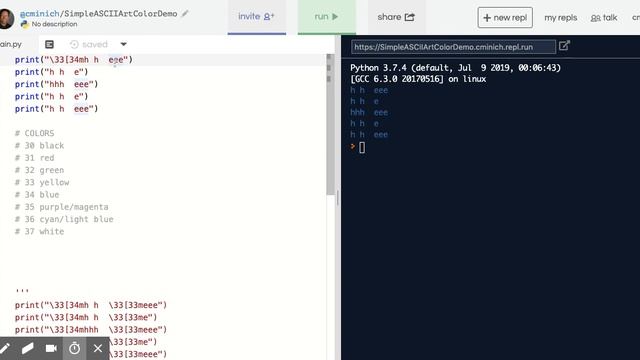Click the Python 3.7.4 version line in console

pyautogui.click(x=456, y=68)
